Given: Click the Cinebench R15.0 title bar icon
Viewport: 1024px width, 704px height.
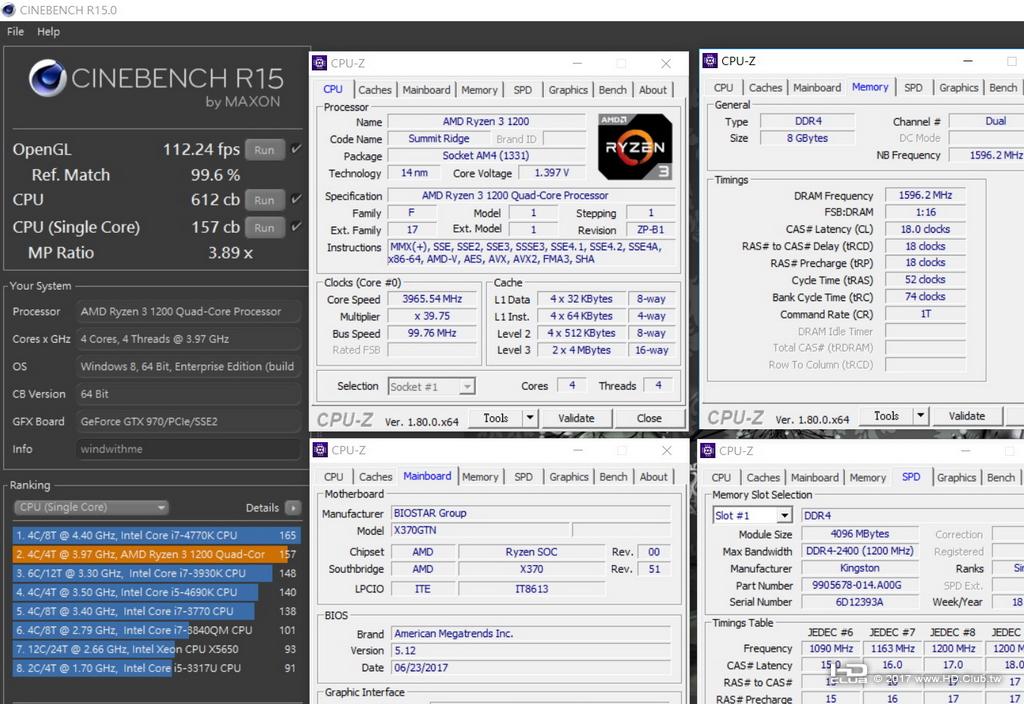Looking at the screenshot, I should pyautogui.click(x=8, y=10).
